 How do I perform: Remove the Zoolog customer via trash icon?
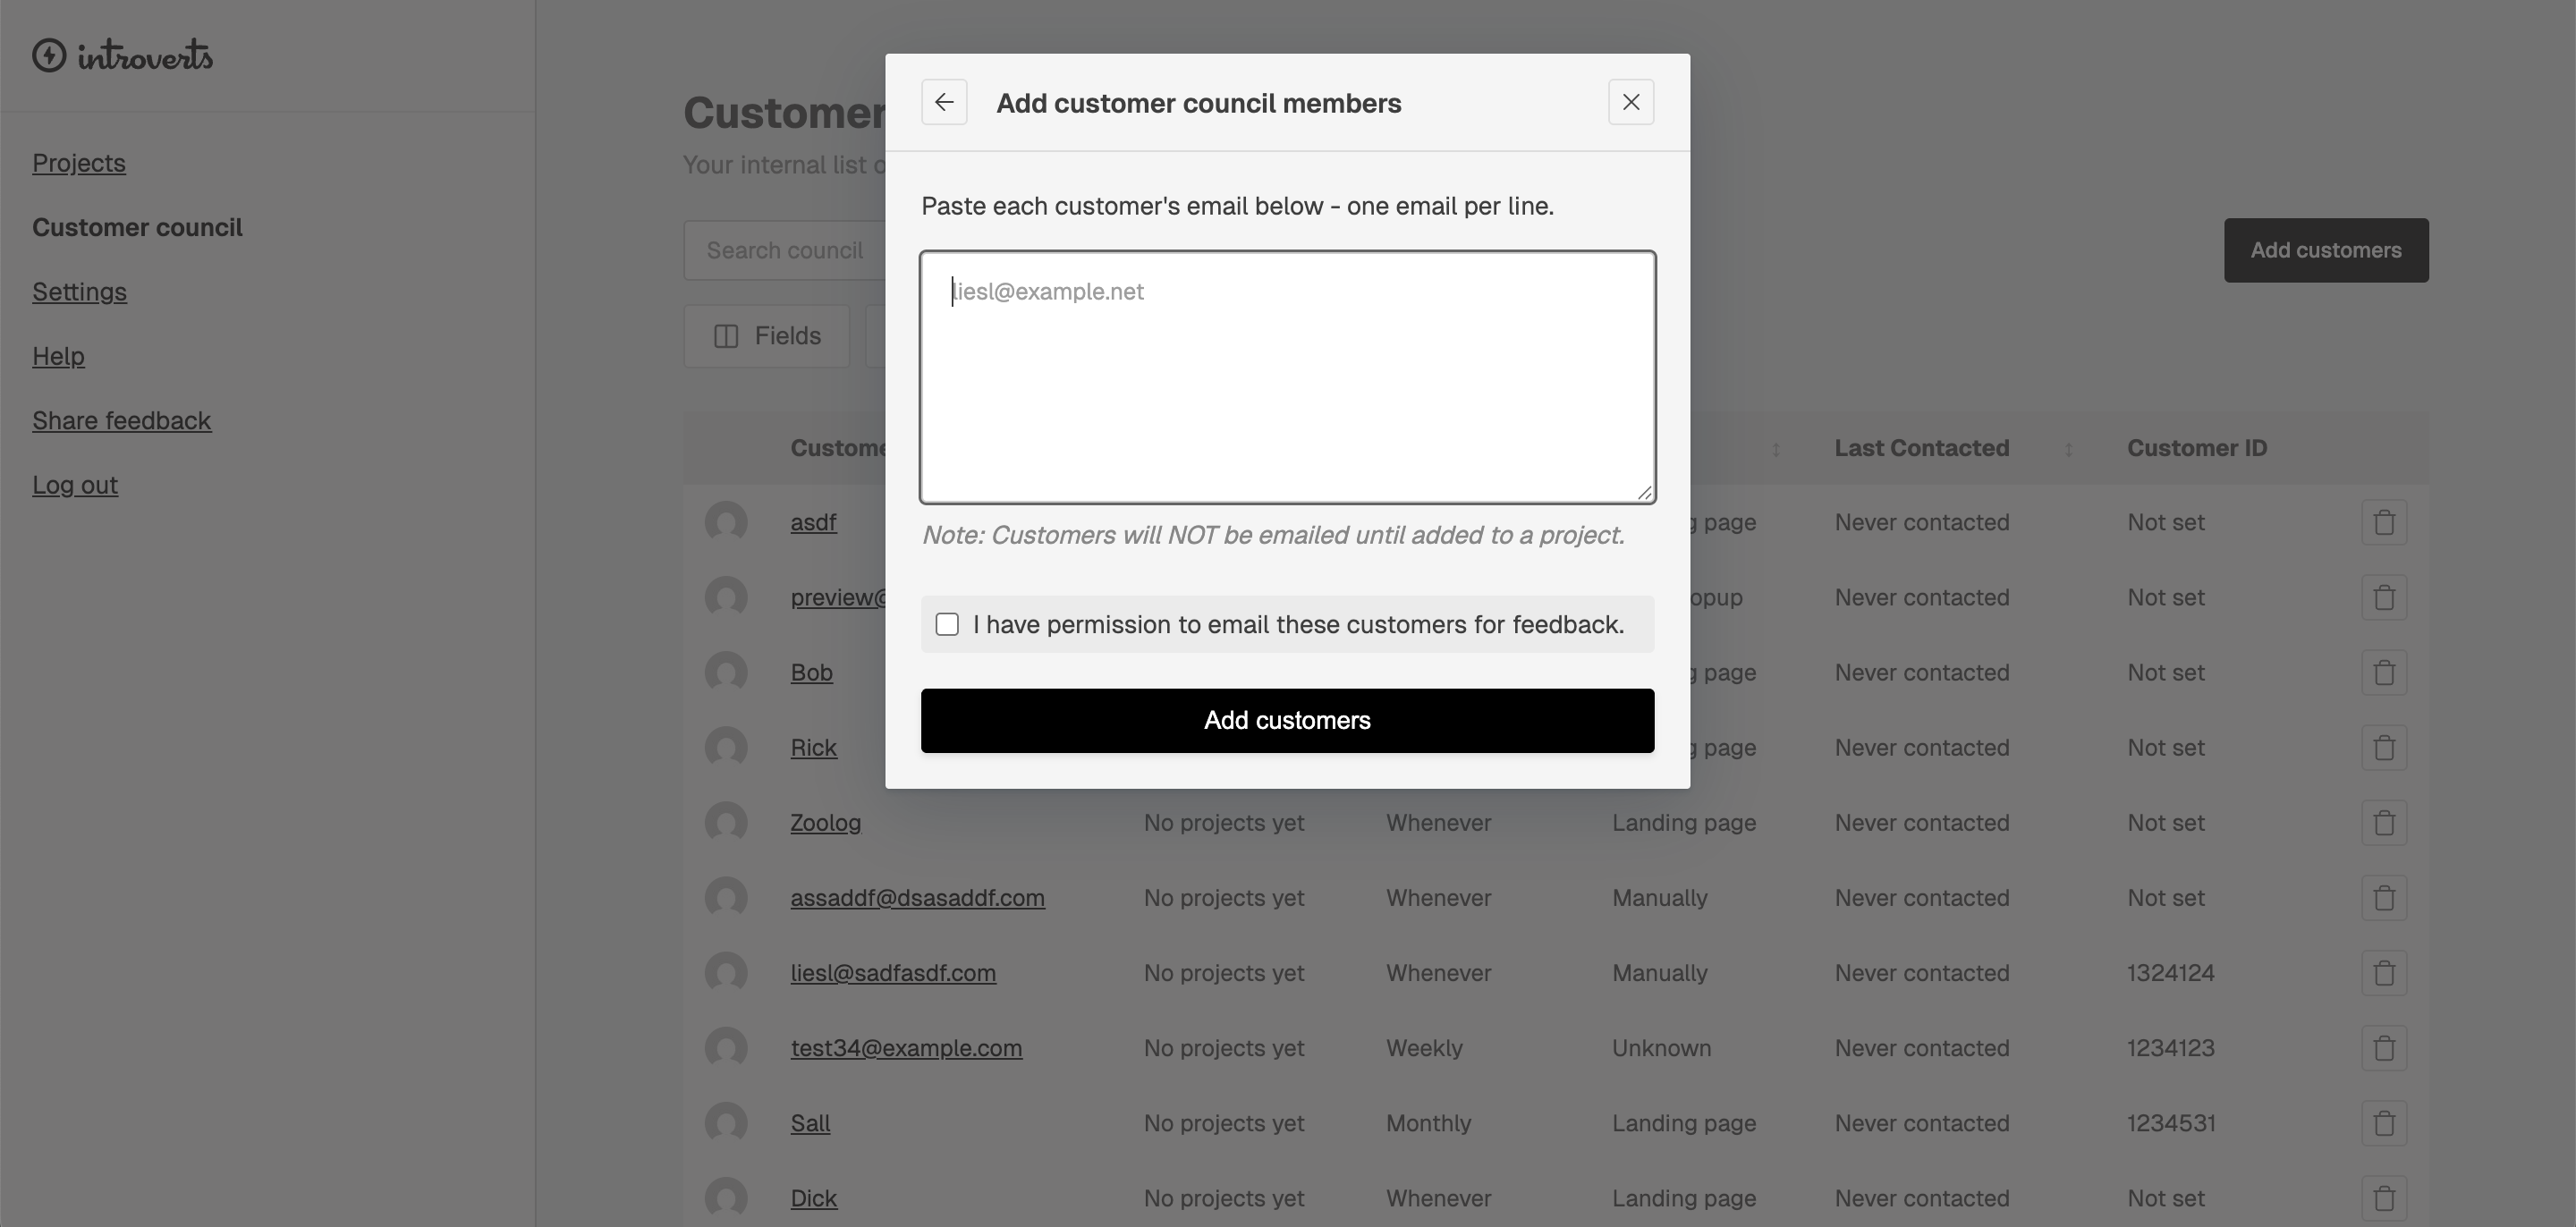tap(2383, 823)
